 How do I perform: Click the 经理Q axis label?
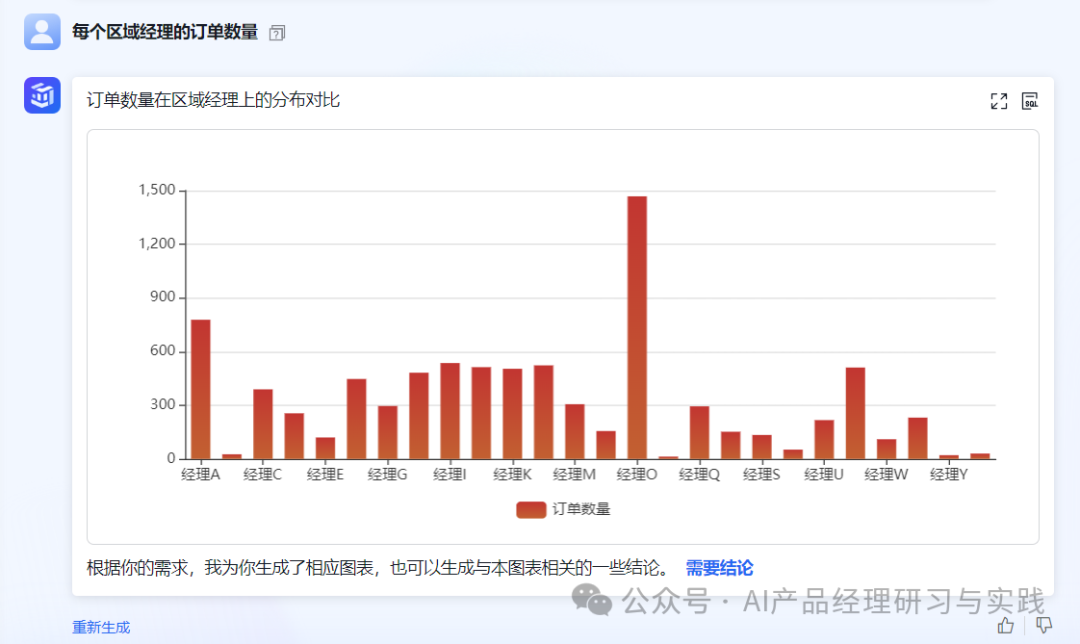pos(699,475)
